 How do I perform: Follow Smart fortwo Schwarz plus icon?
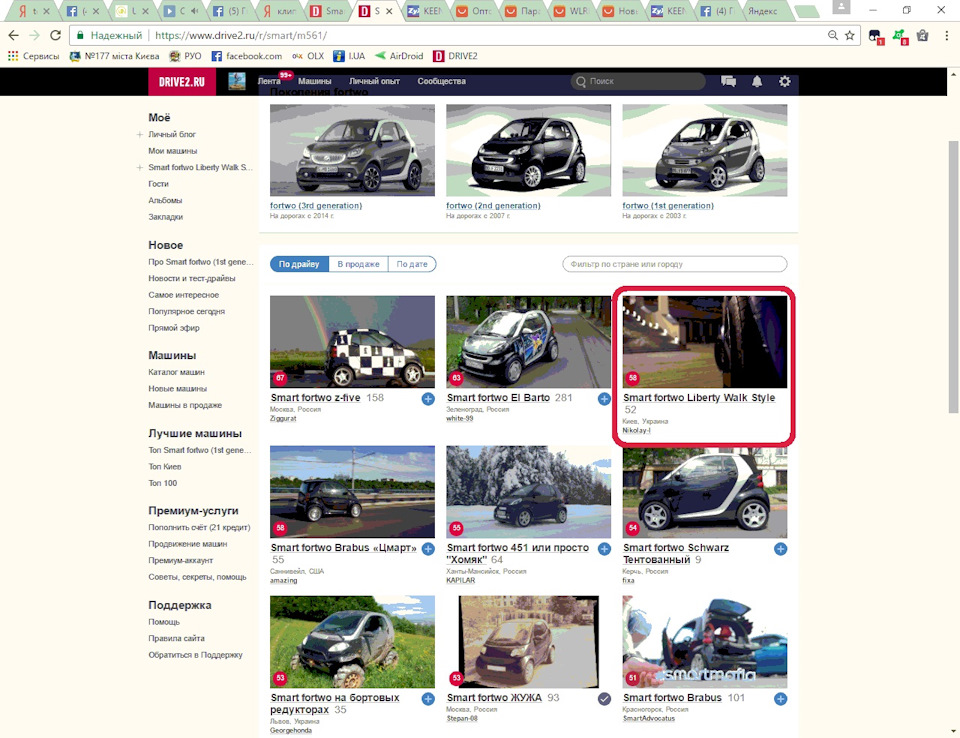[781, 549]
